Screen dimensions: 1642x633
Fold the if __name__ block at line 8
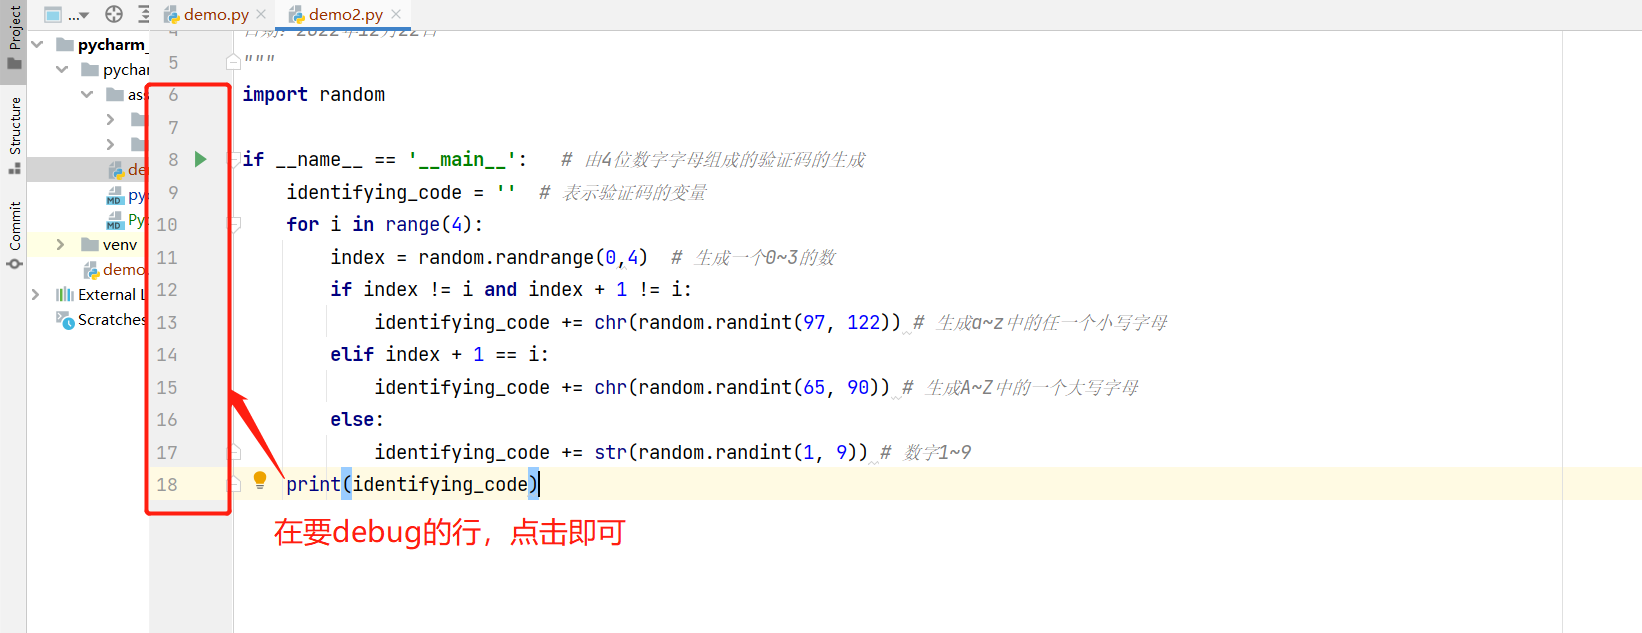(236, 159)
